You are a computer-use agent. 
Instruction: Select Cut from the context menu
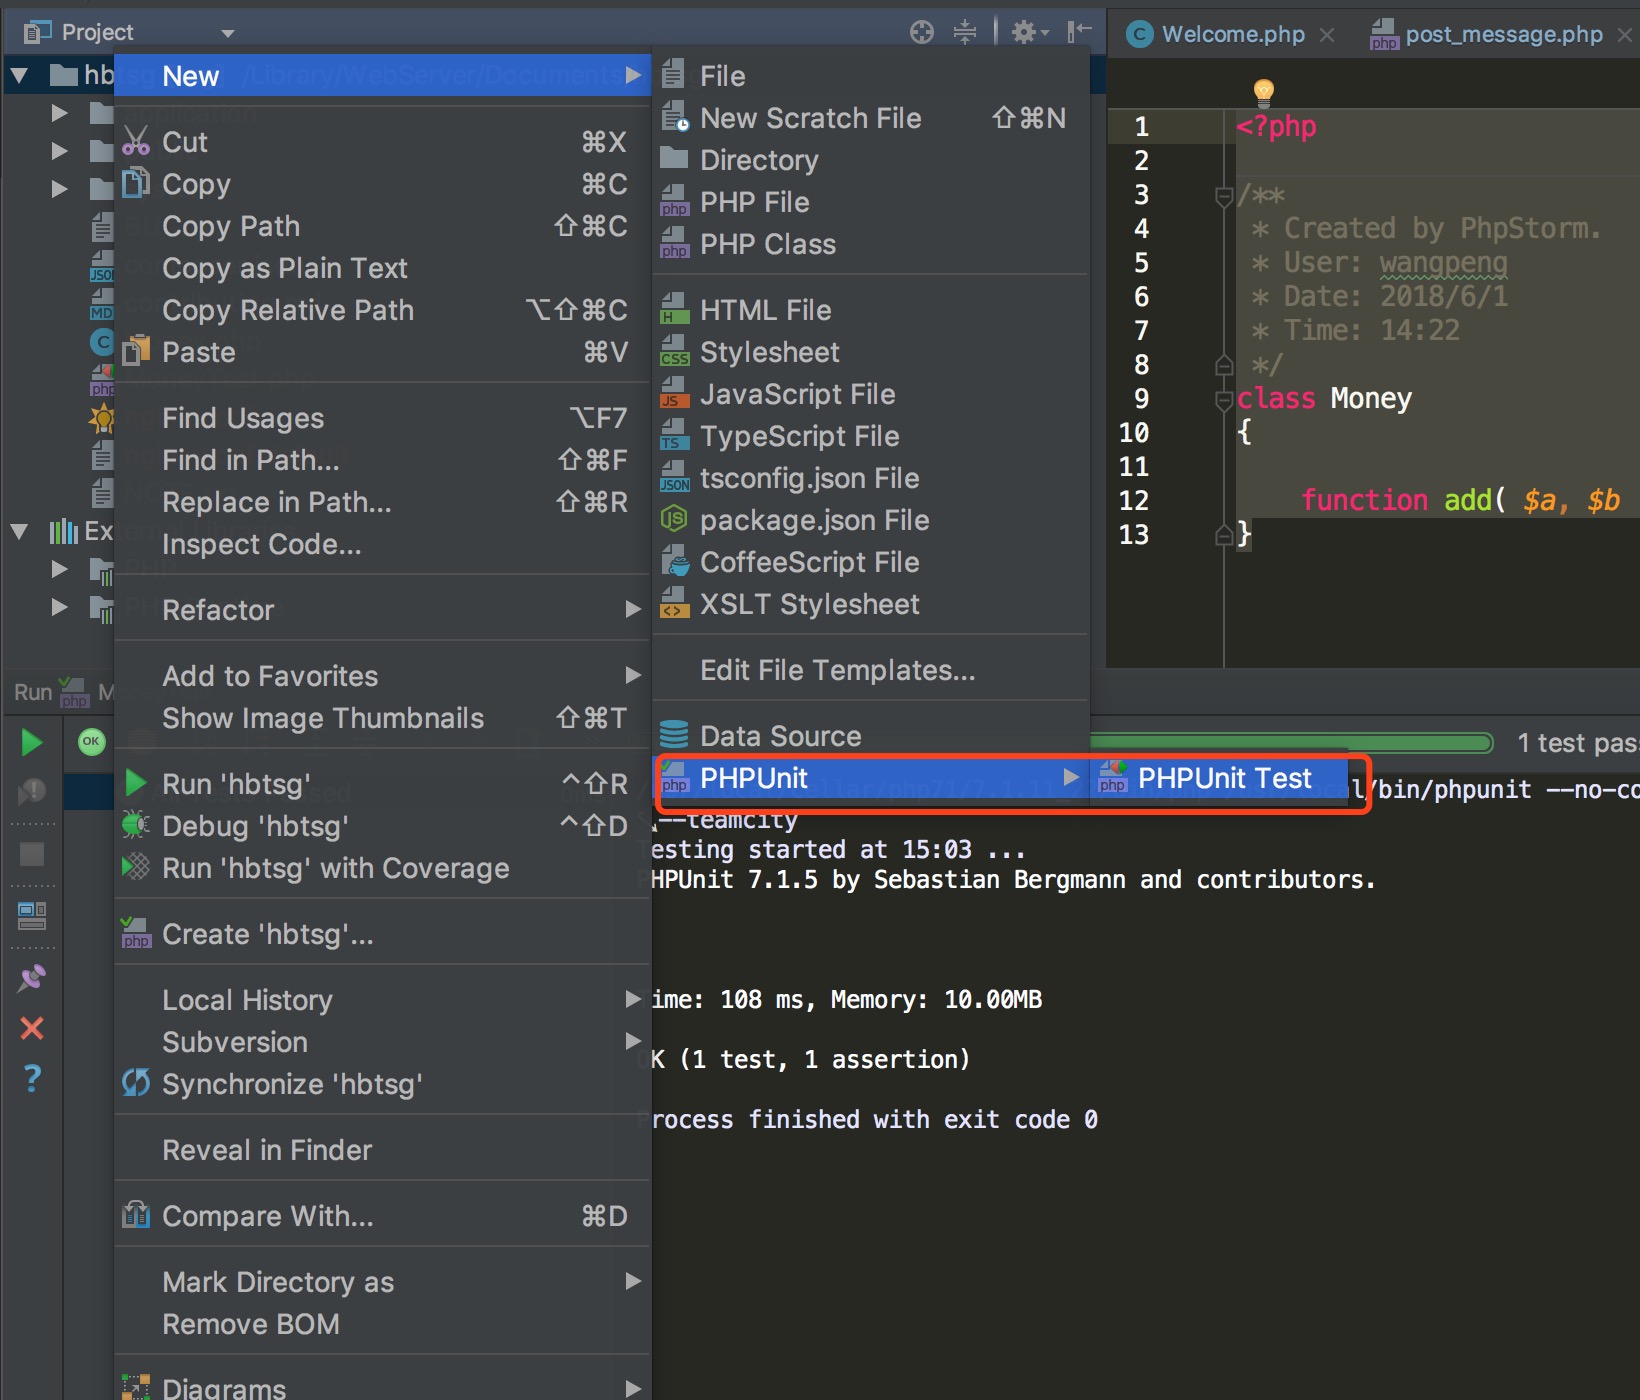(382, 142)
